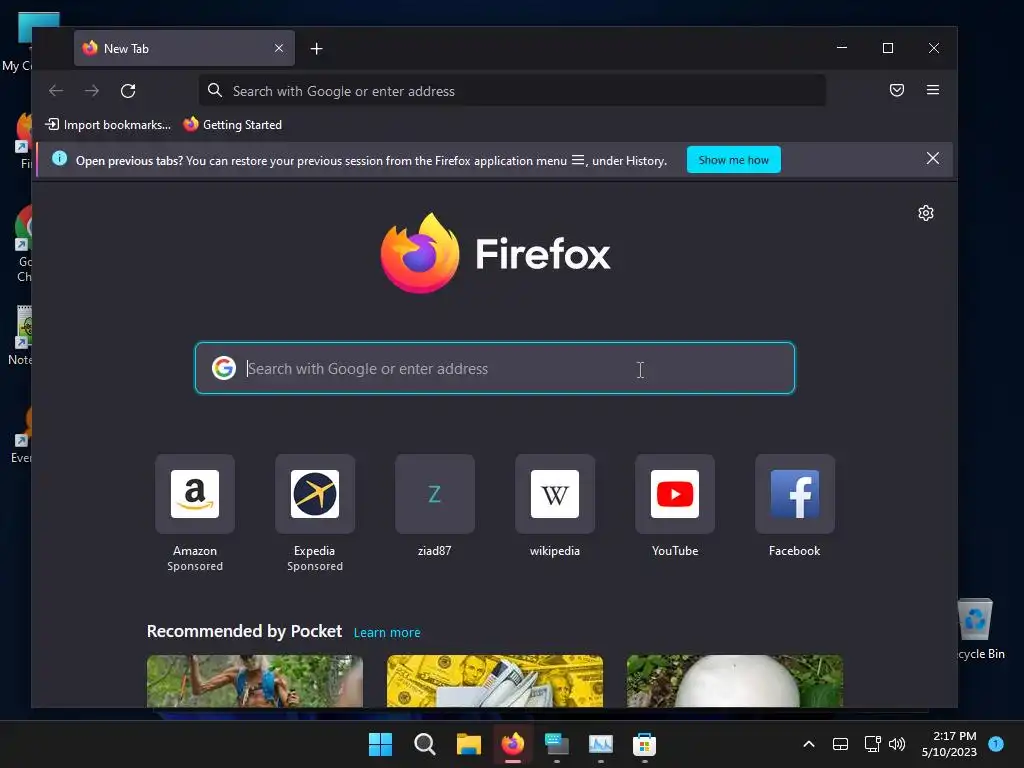Open the money Pocket story thumbnail
1024x768 pixels.
[x=495, y=681]
